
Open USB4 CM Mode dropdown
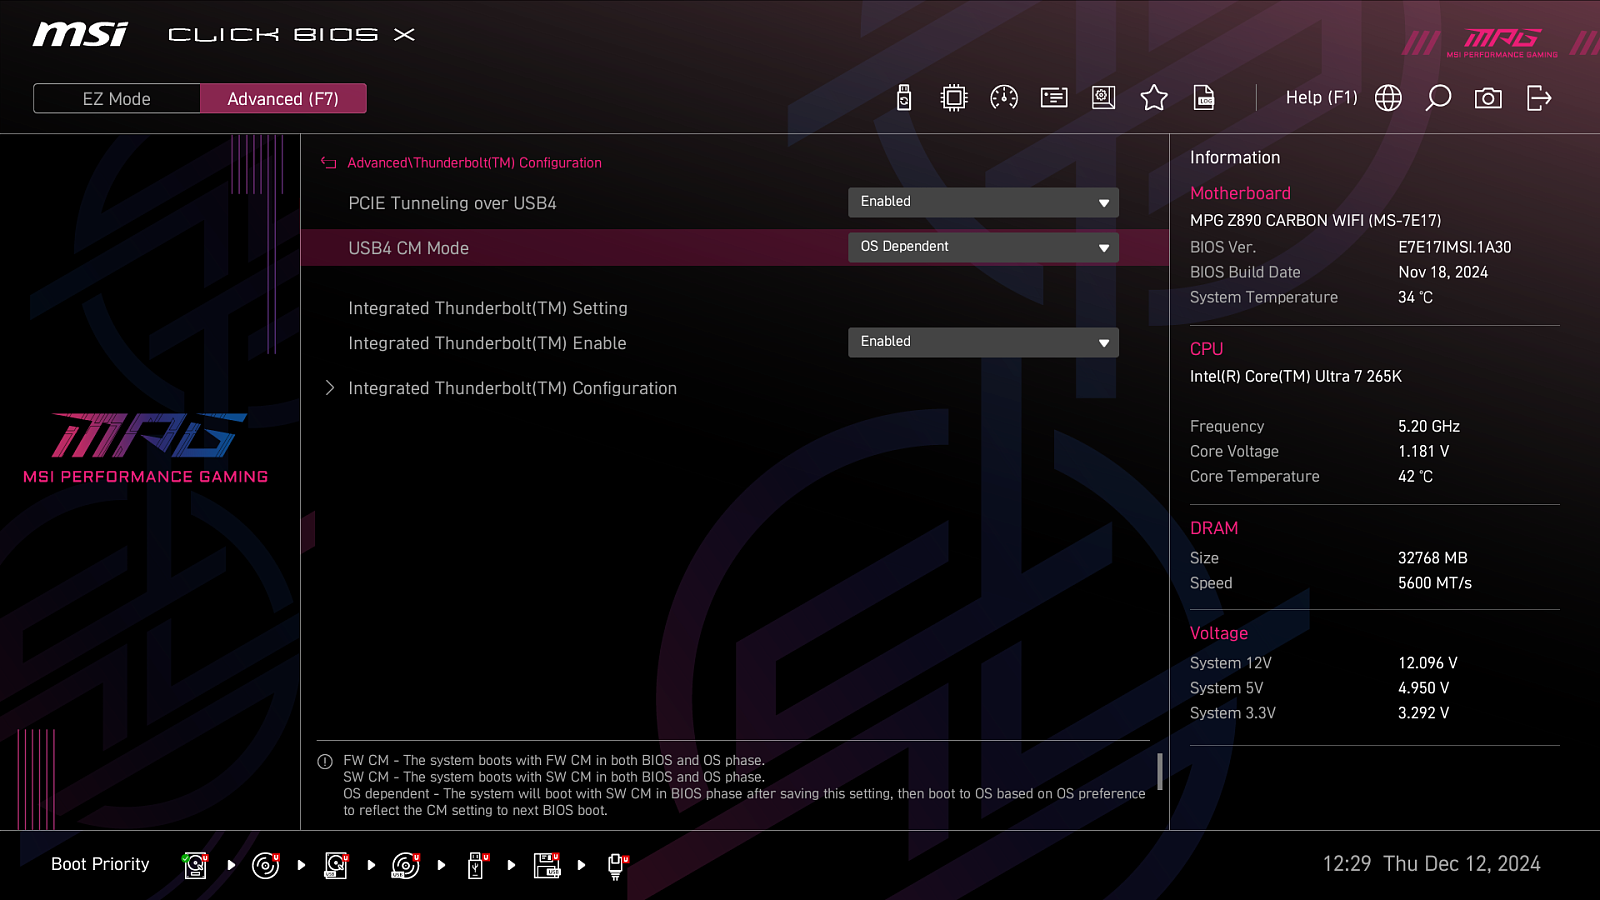983,247
